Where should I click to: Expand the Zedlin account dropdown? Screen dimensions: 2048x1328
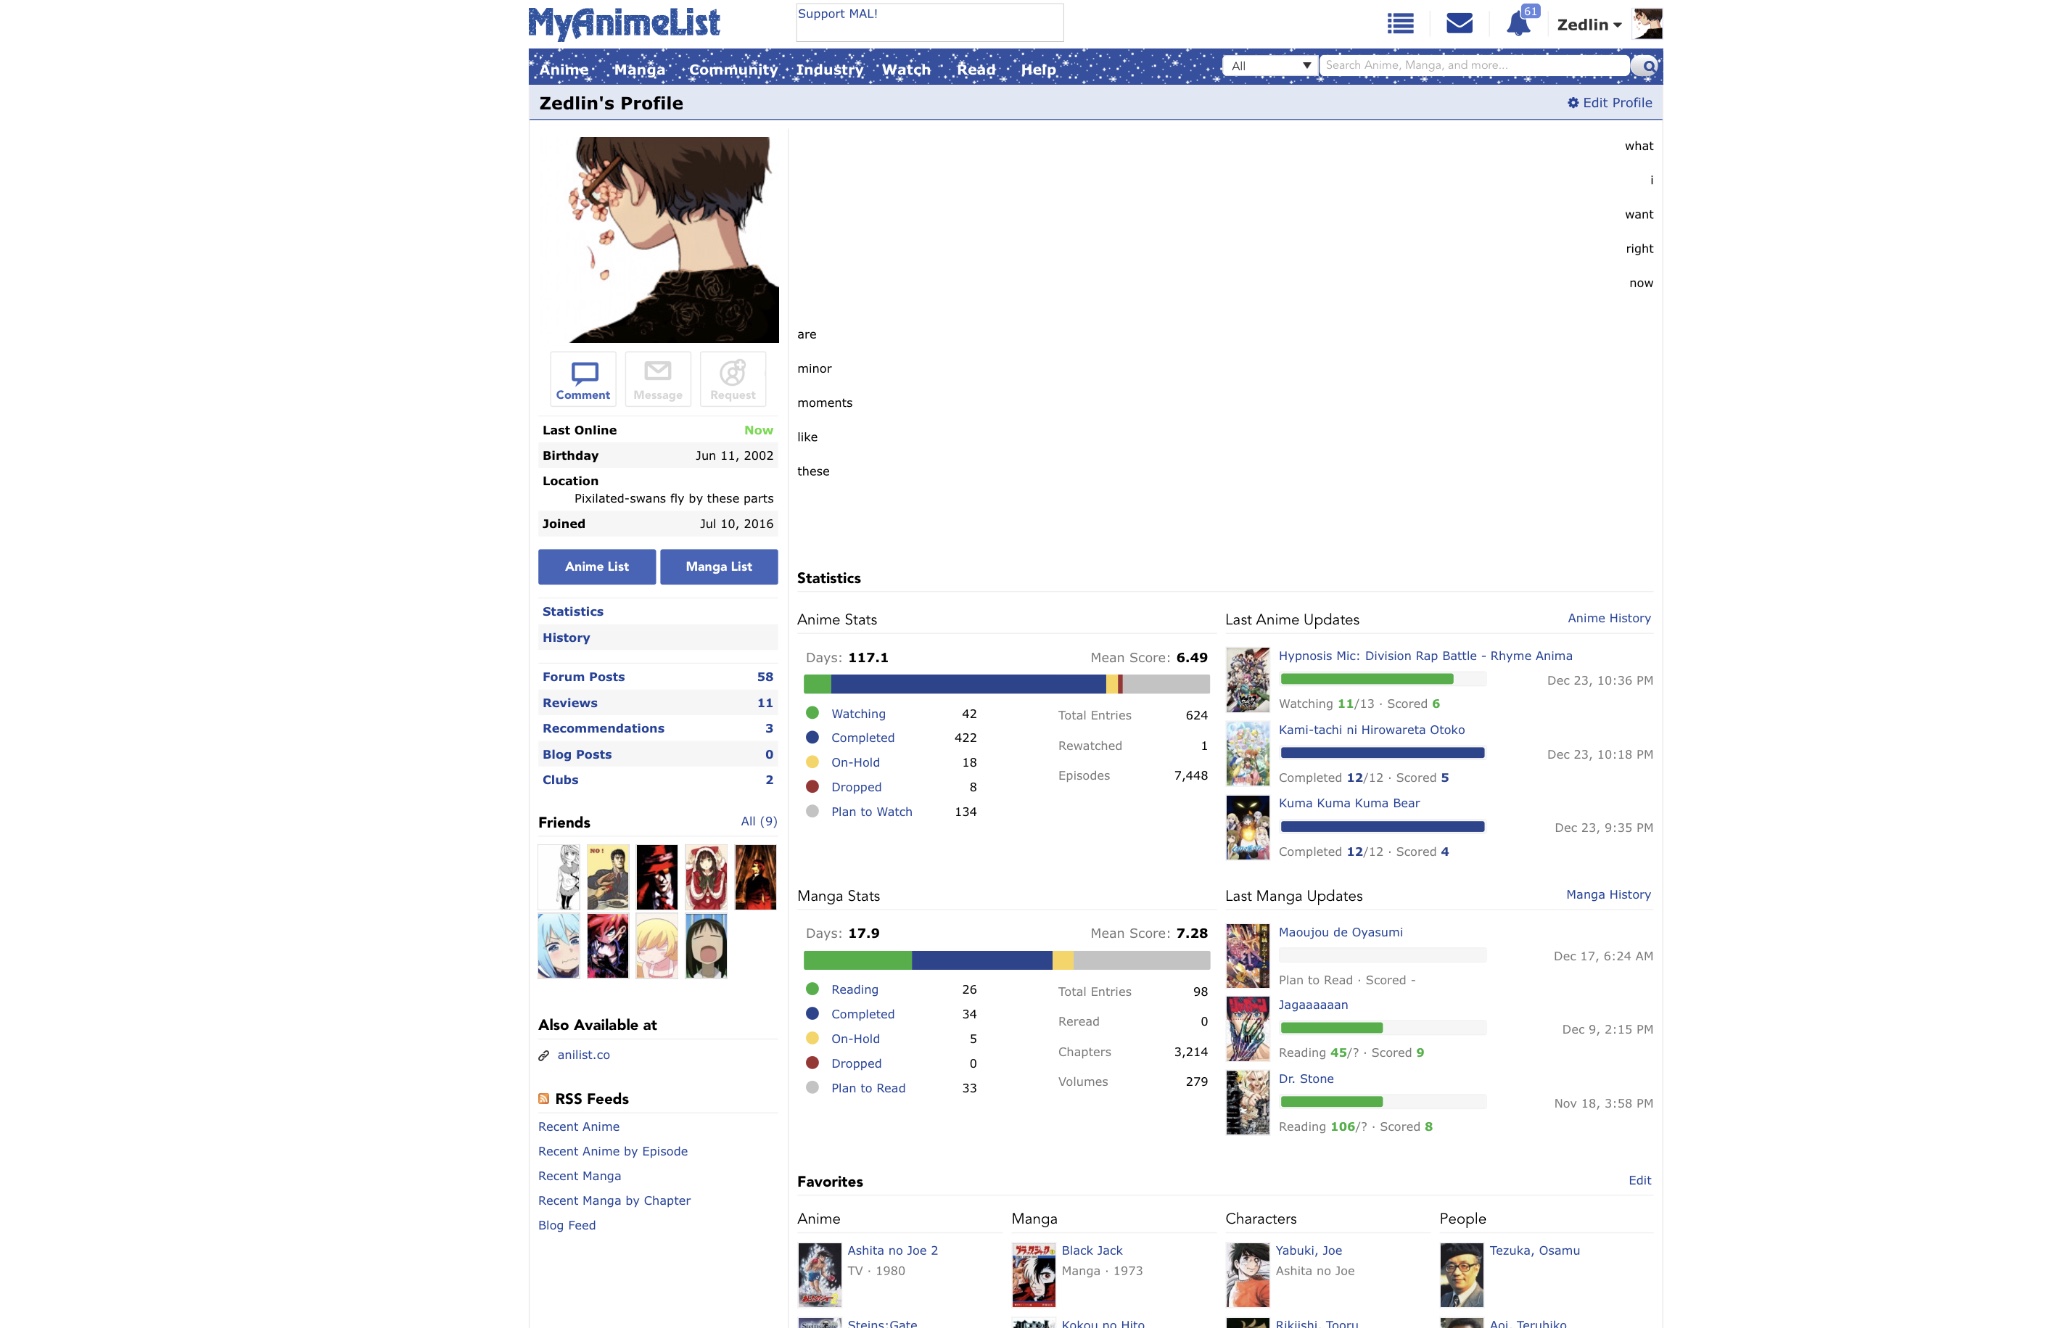(x=1587, y=24)
